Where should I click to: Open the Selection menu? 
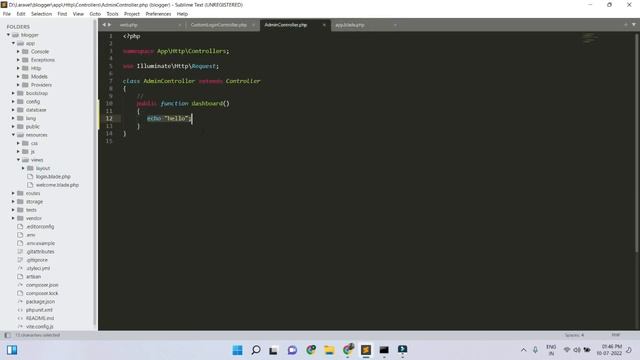42,14
